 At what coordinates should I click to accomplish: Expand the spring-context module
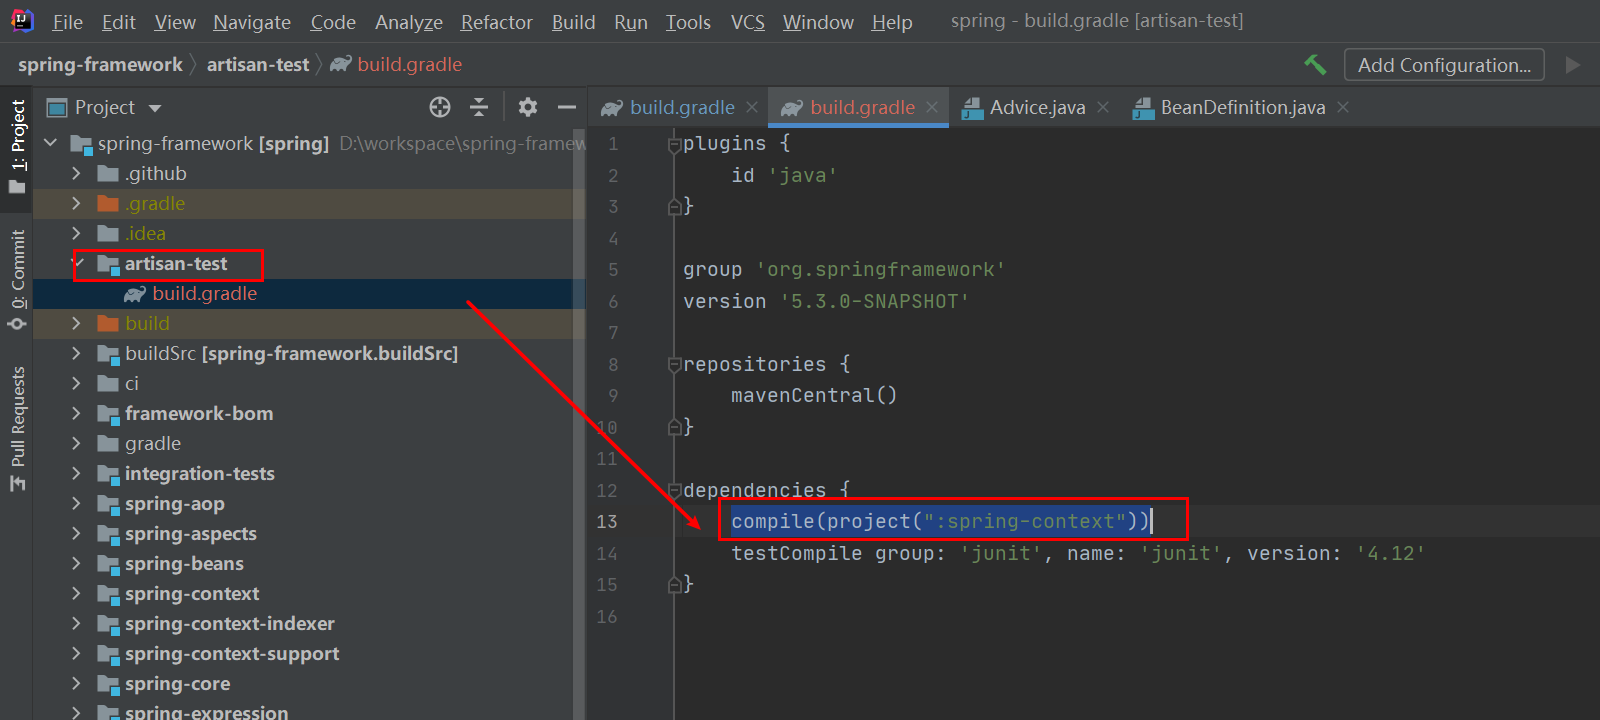(x=76, y=593)
